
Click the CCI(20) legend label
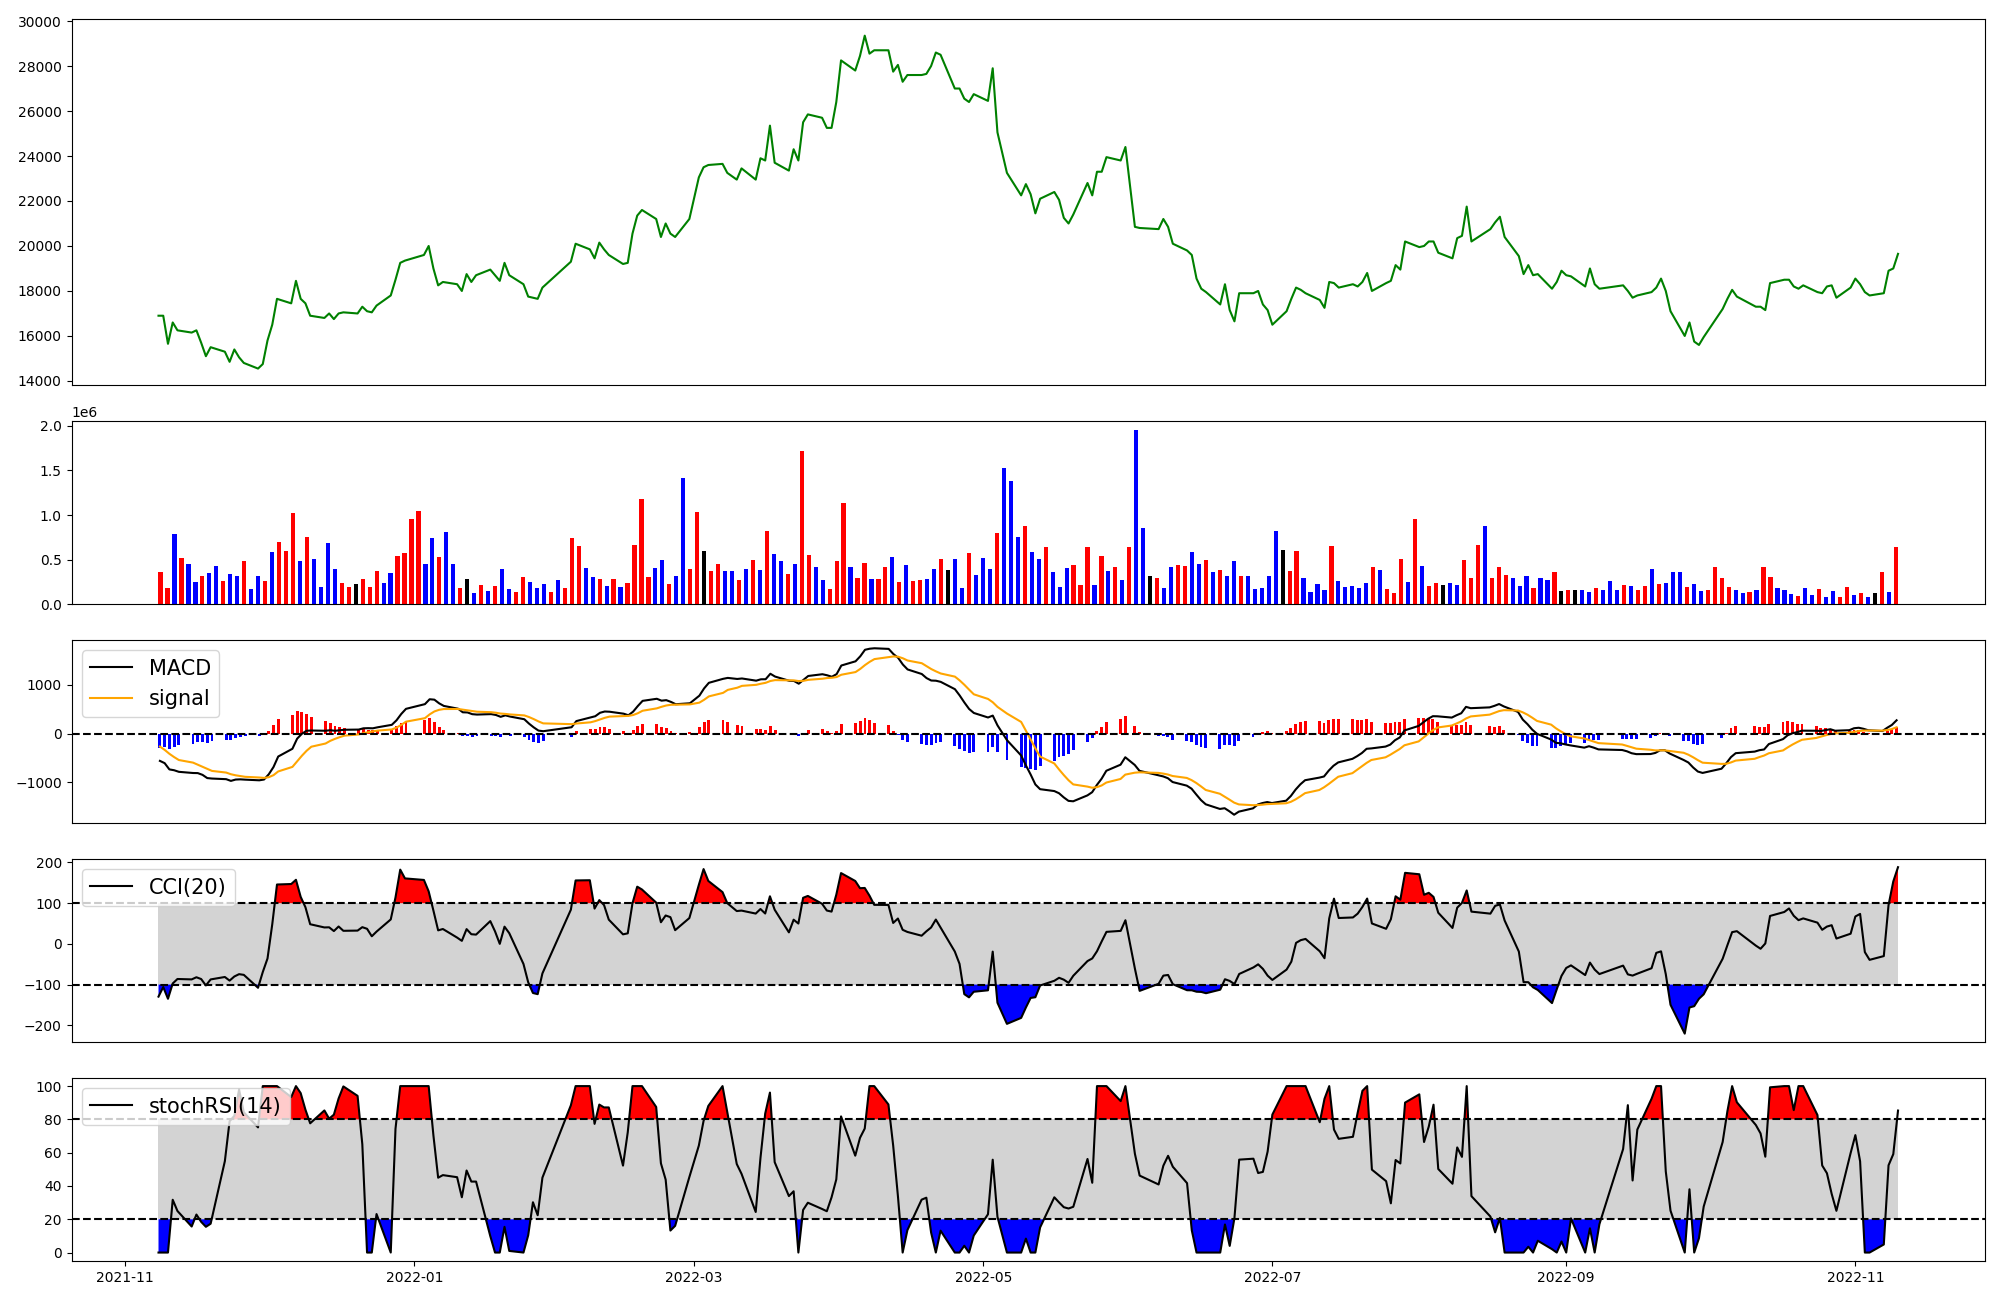pyautogui.click(x=187, y=887)
